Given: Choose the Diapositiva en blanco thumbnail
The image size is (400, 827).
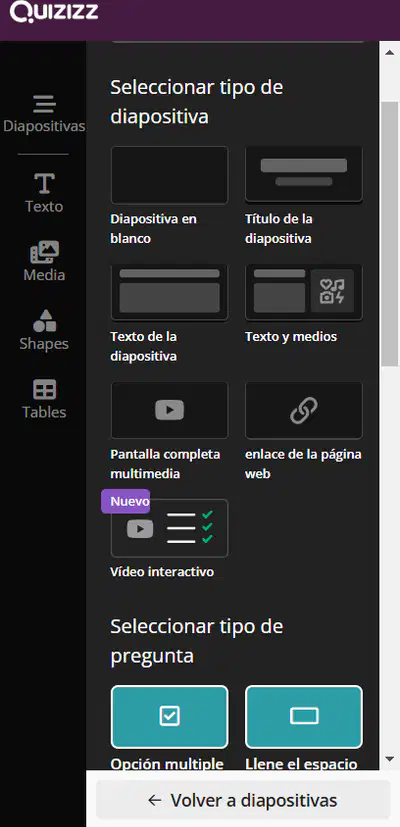Looking at the screenshot, I should (169, 175).
